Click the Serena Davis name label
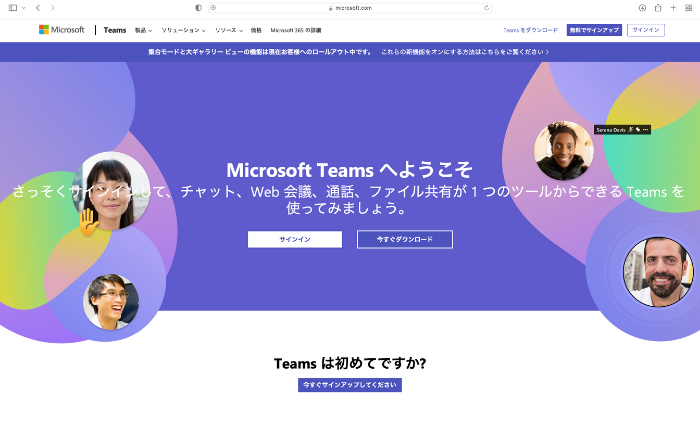The height and width of the screenshot is (432, 700). click(611, 130)
